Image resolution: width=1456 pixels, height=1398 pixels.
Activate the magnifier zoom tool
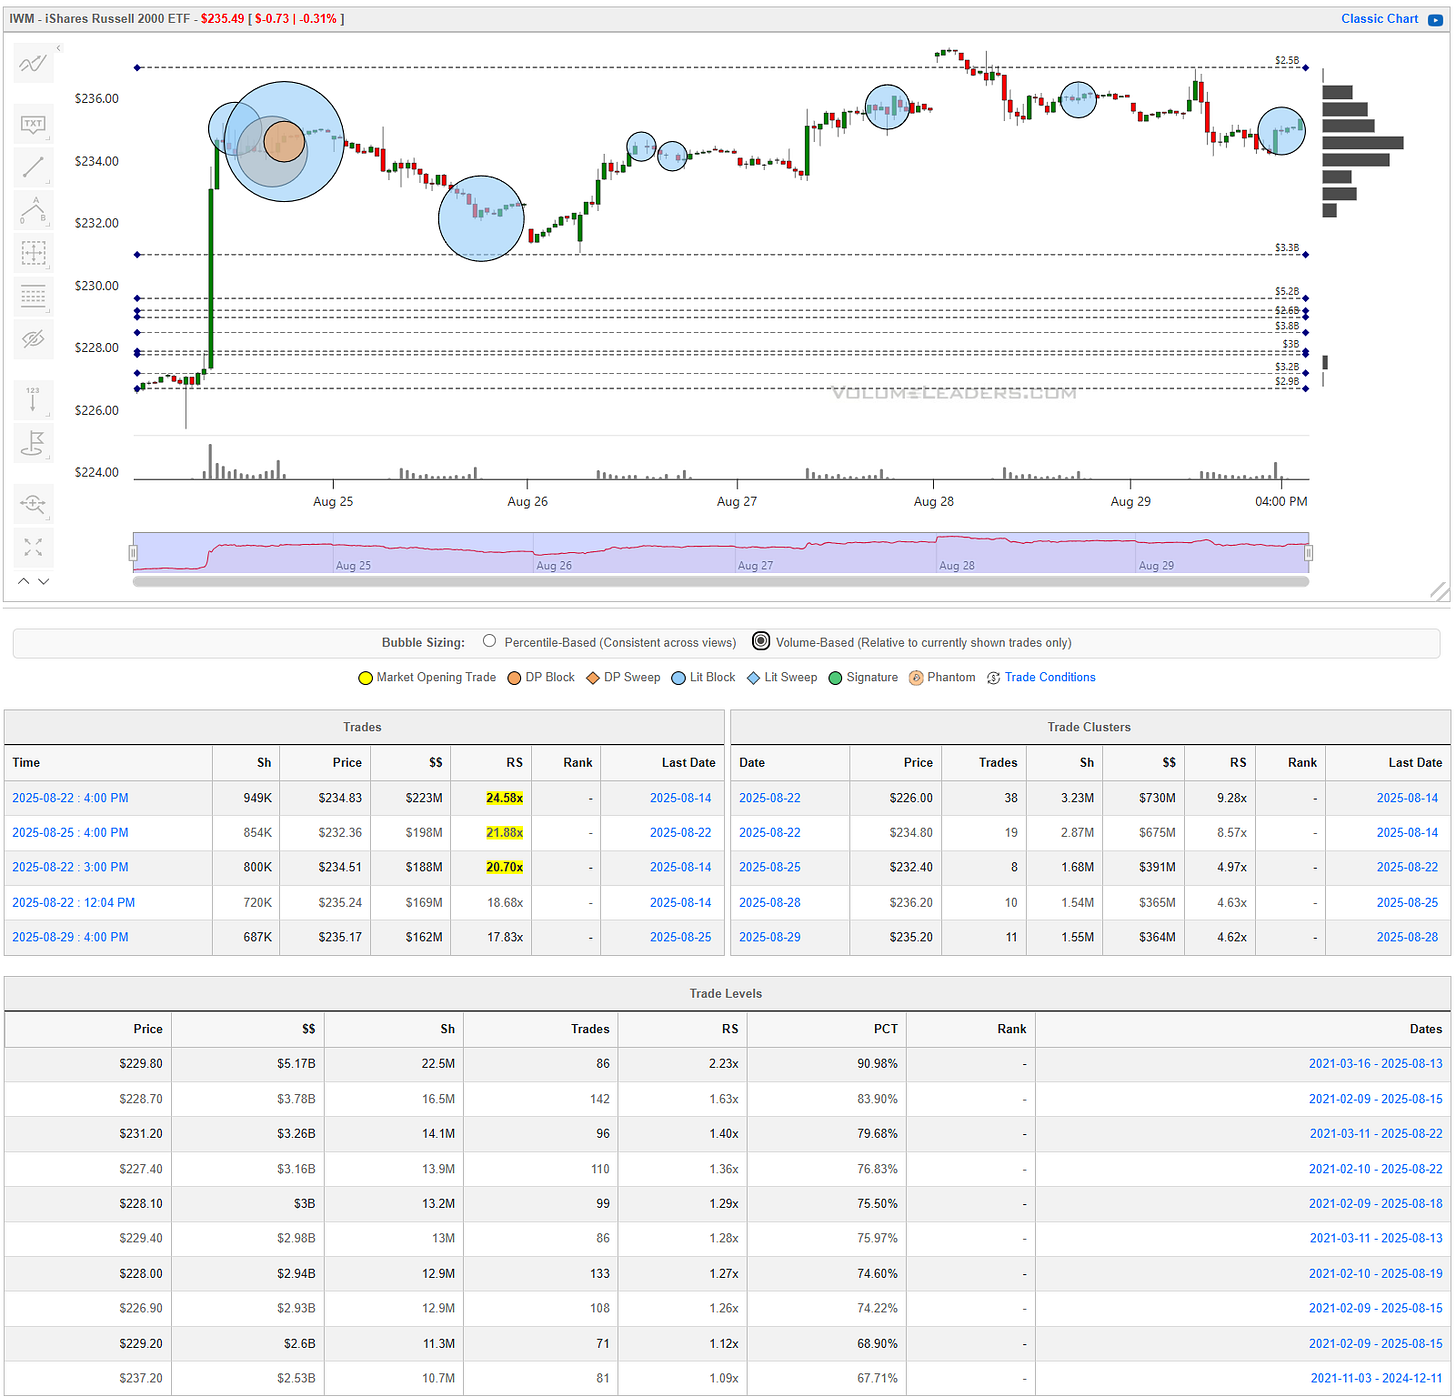pos(33,504)
